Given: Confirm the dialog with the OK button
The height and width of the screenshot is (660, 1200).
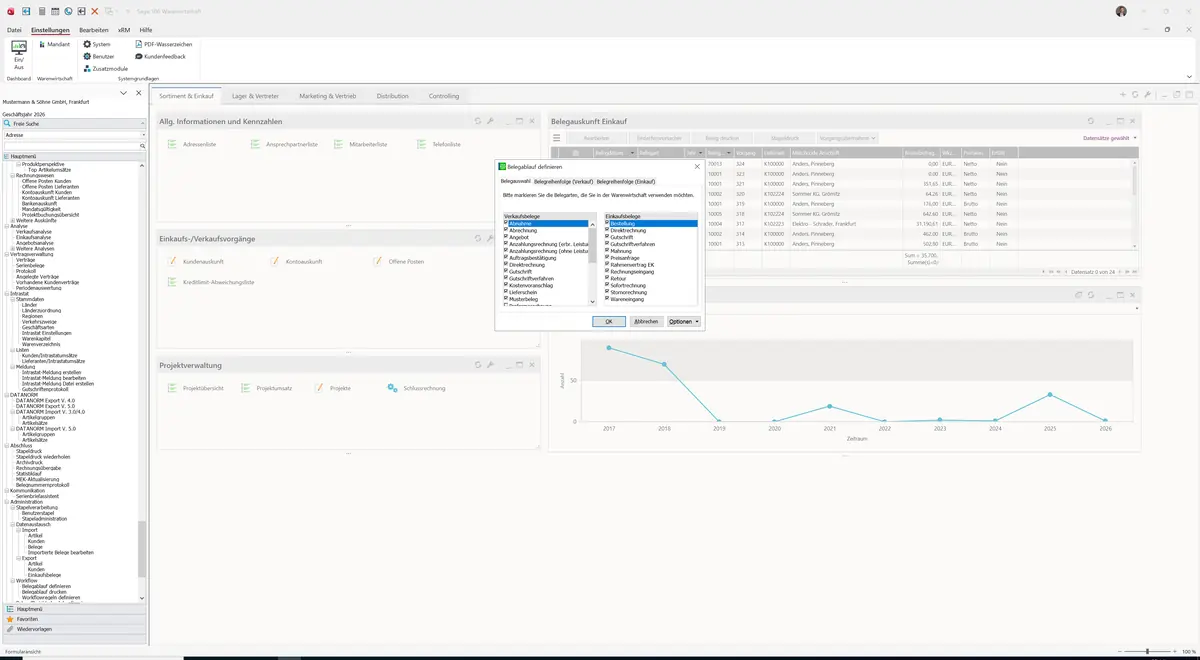Looking at the screenshot, I should click(x=609, y=322).
